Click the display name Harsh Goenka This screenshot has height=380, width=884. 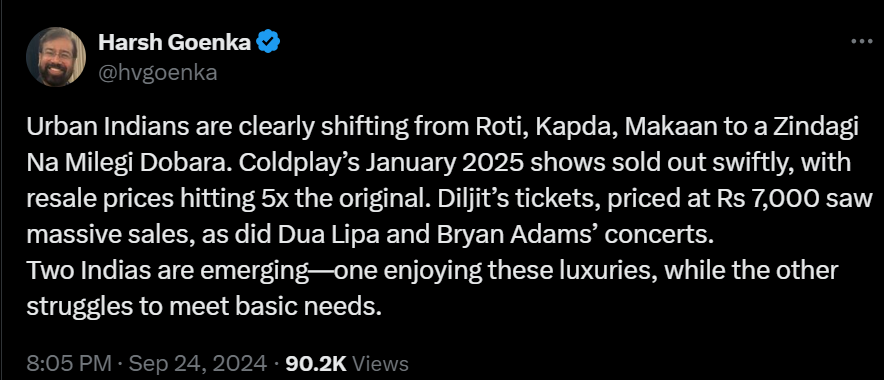pyautogui.click(x=175, y=42)
